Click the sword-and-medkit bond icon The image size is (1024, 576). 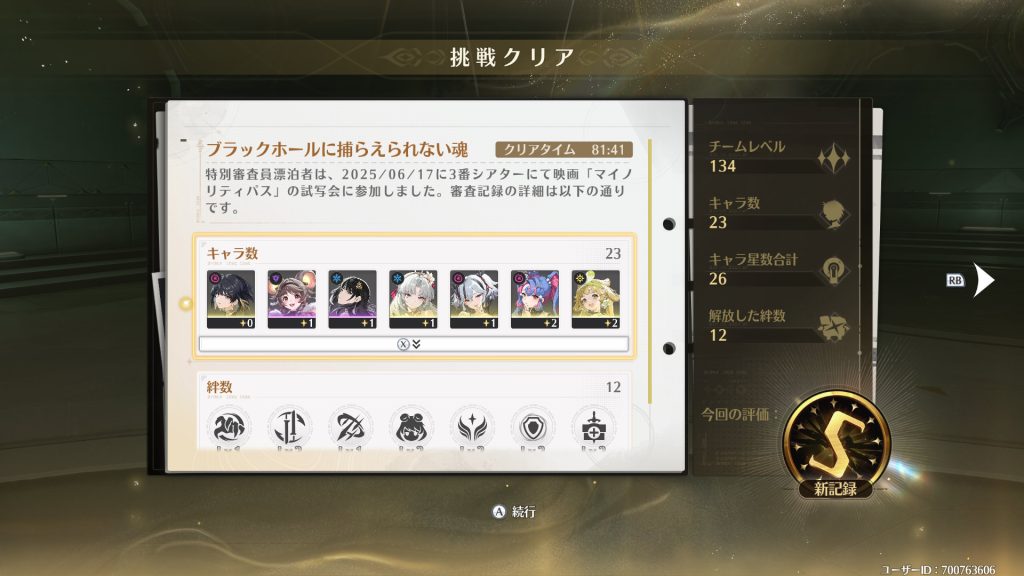coord(594,428)
